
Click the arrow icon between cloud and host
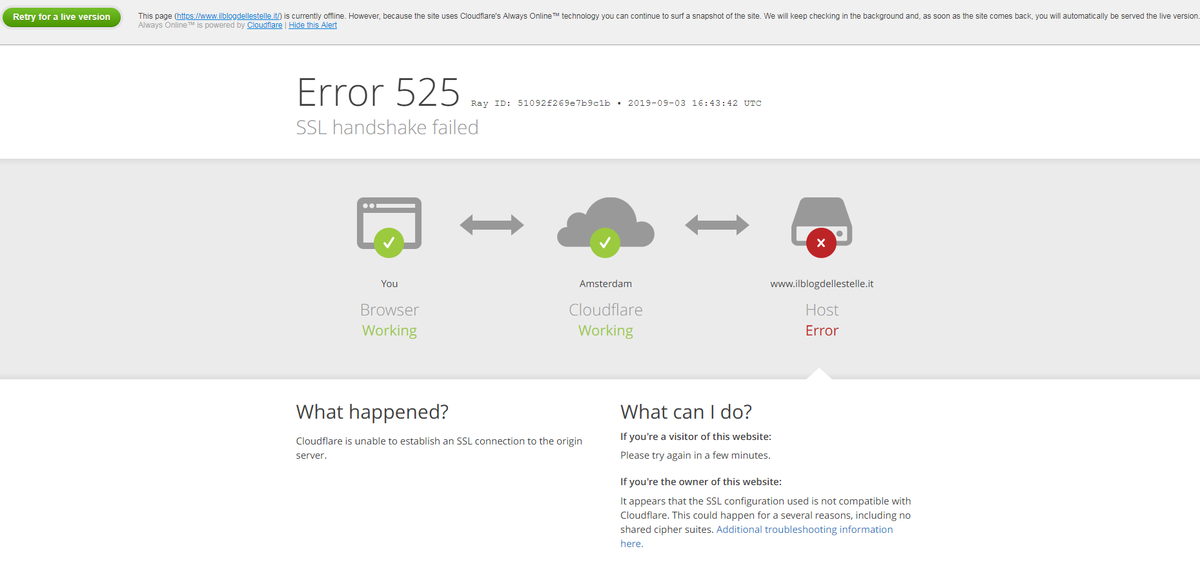click(x=717, y=225)
